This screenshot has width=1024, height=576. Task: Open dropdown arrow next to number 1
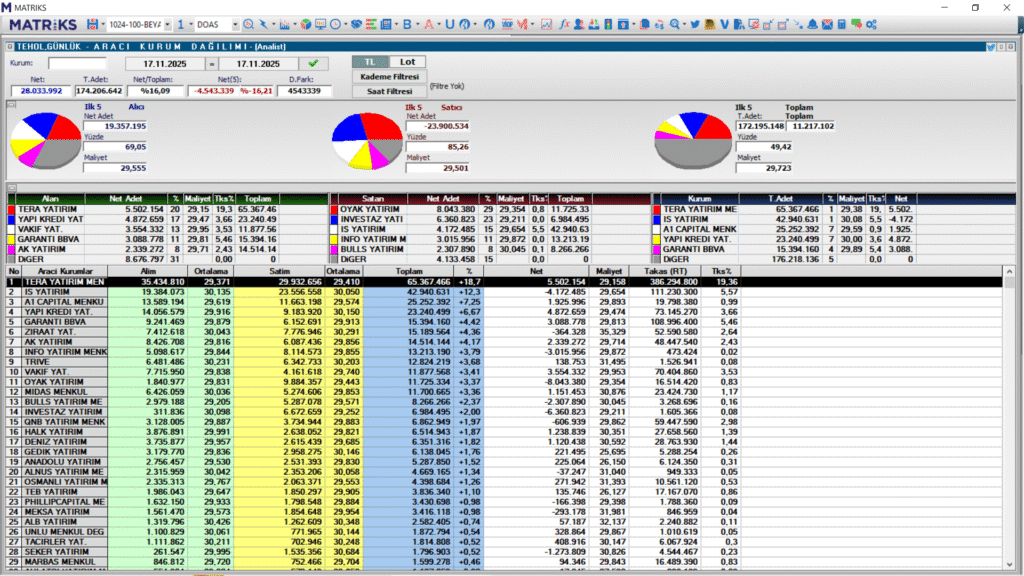[191, 24]
